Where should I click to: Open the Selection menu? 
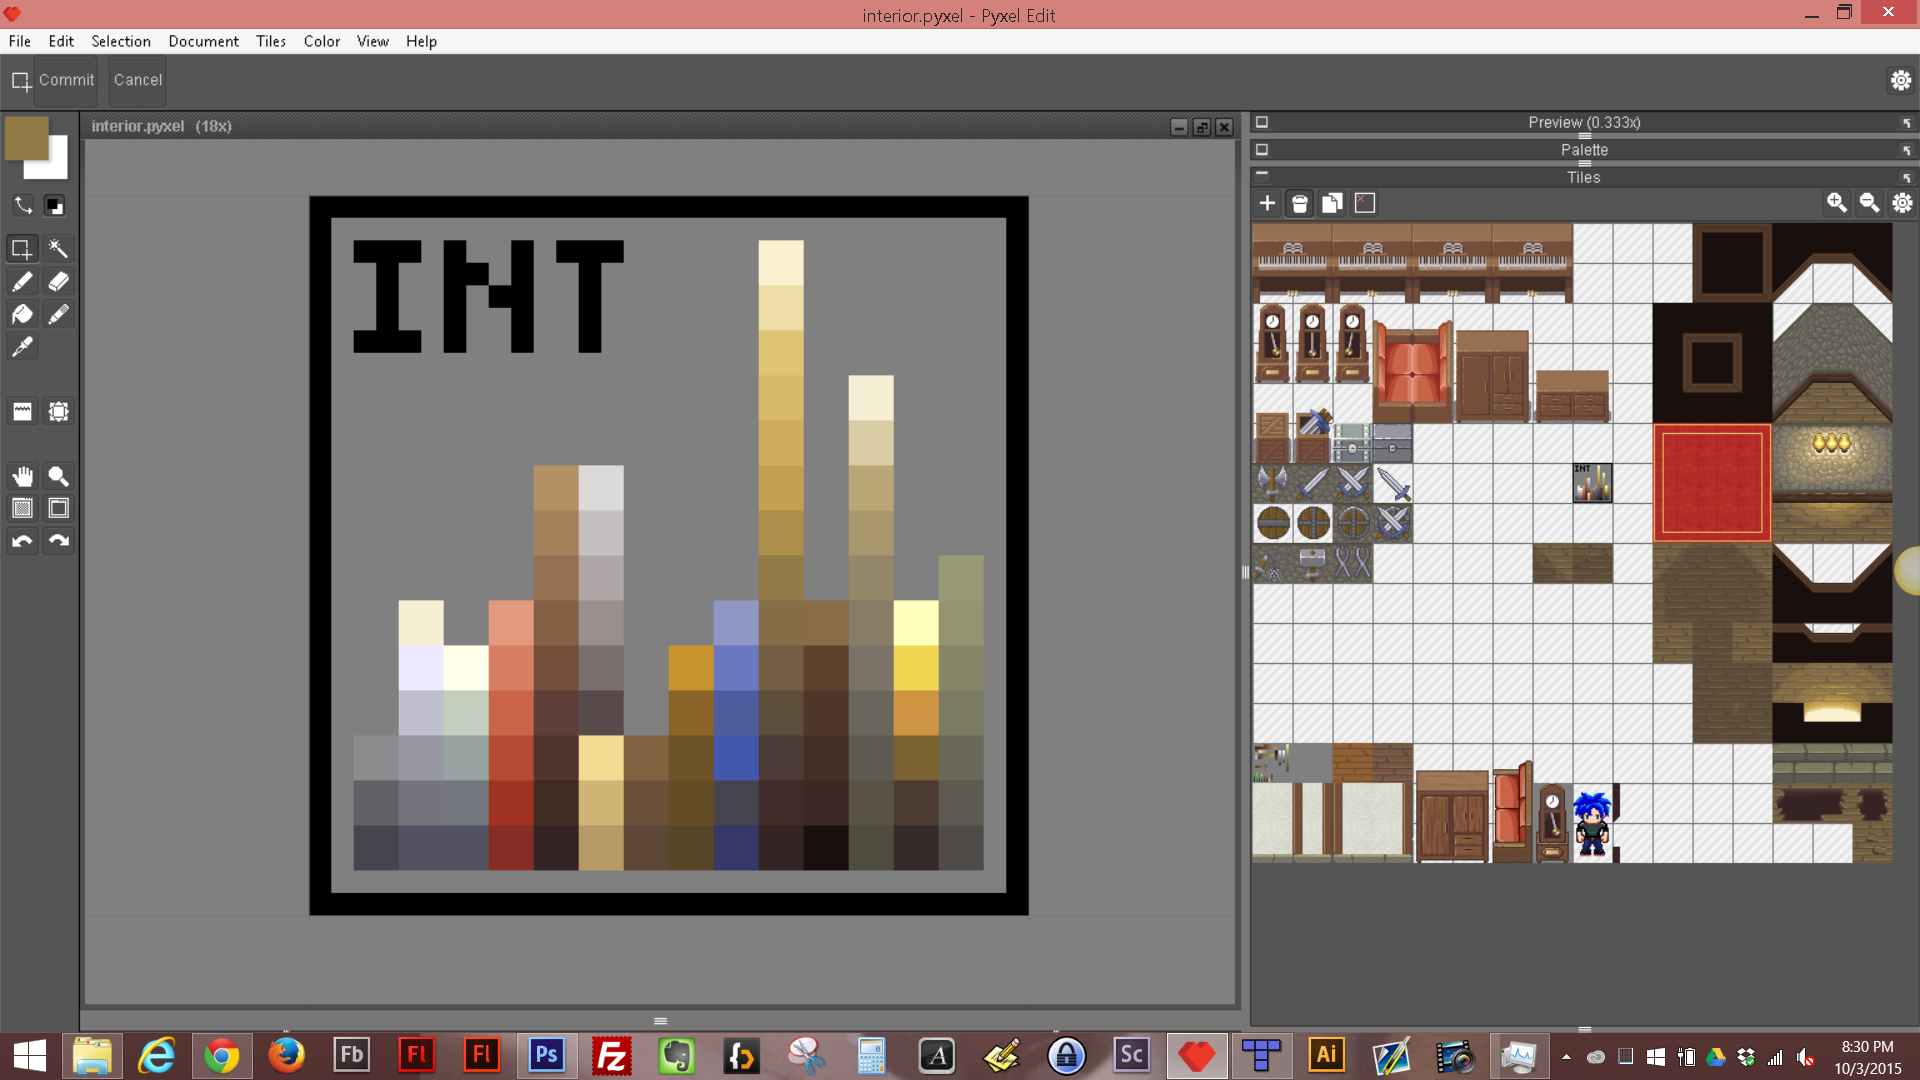[x=120, y=41]
